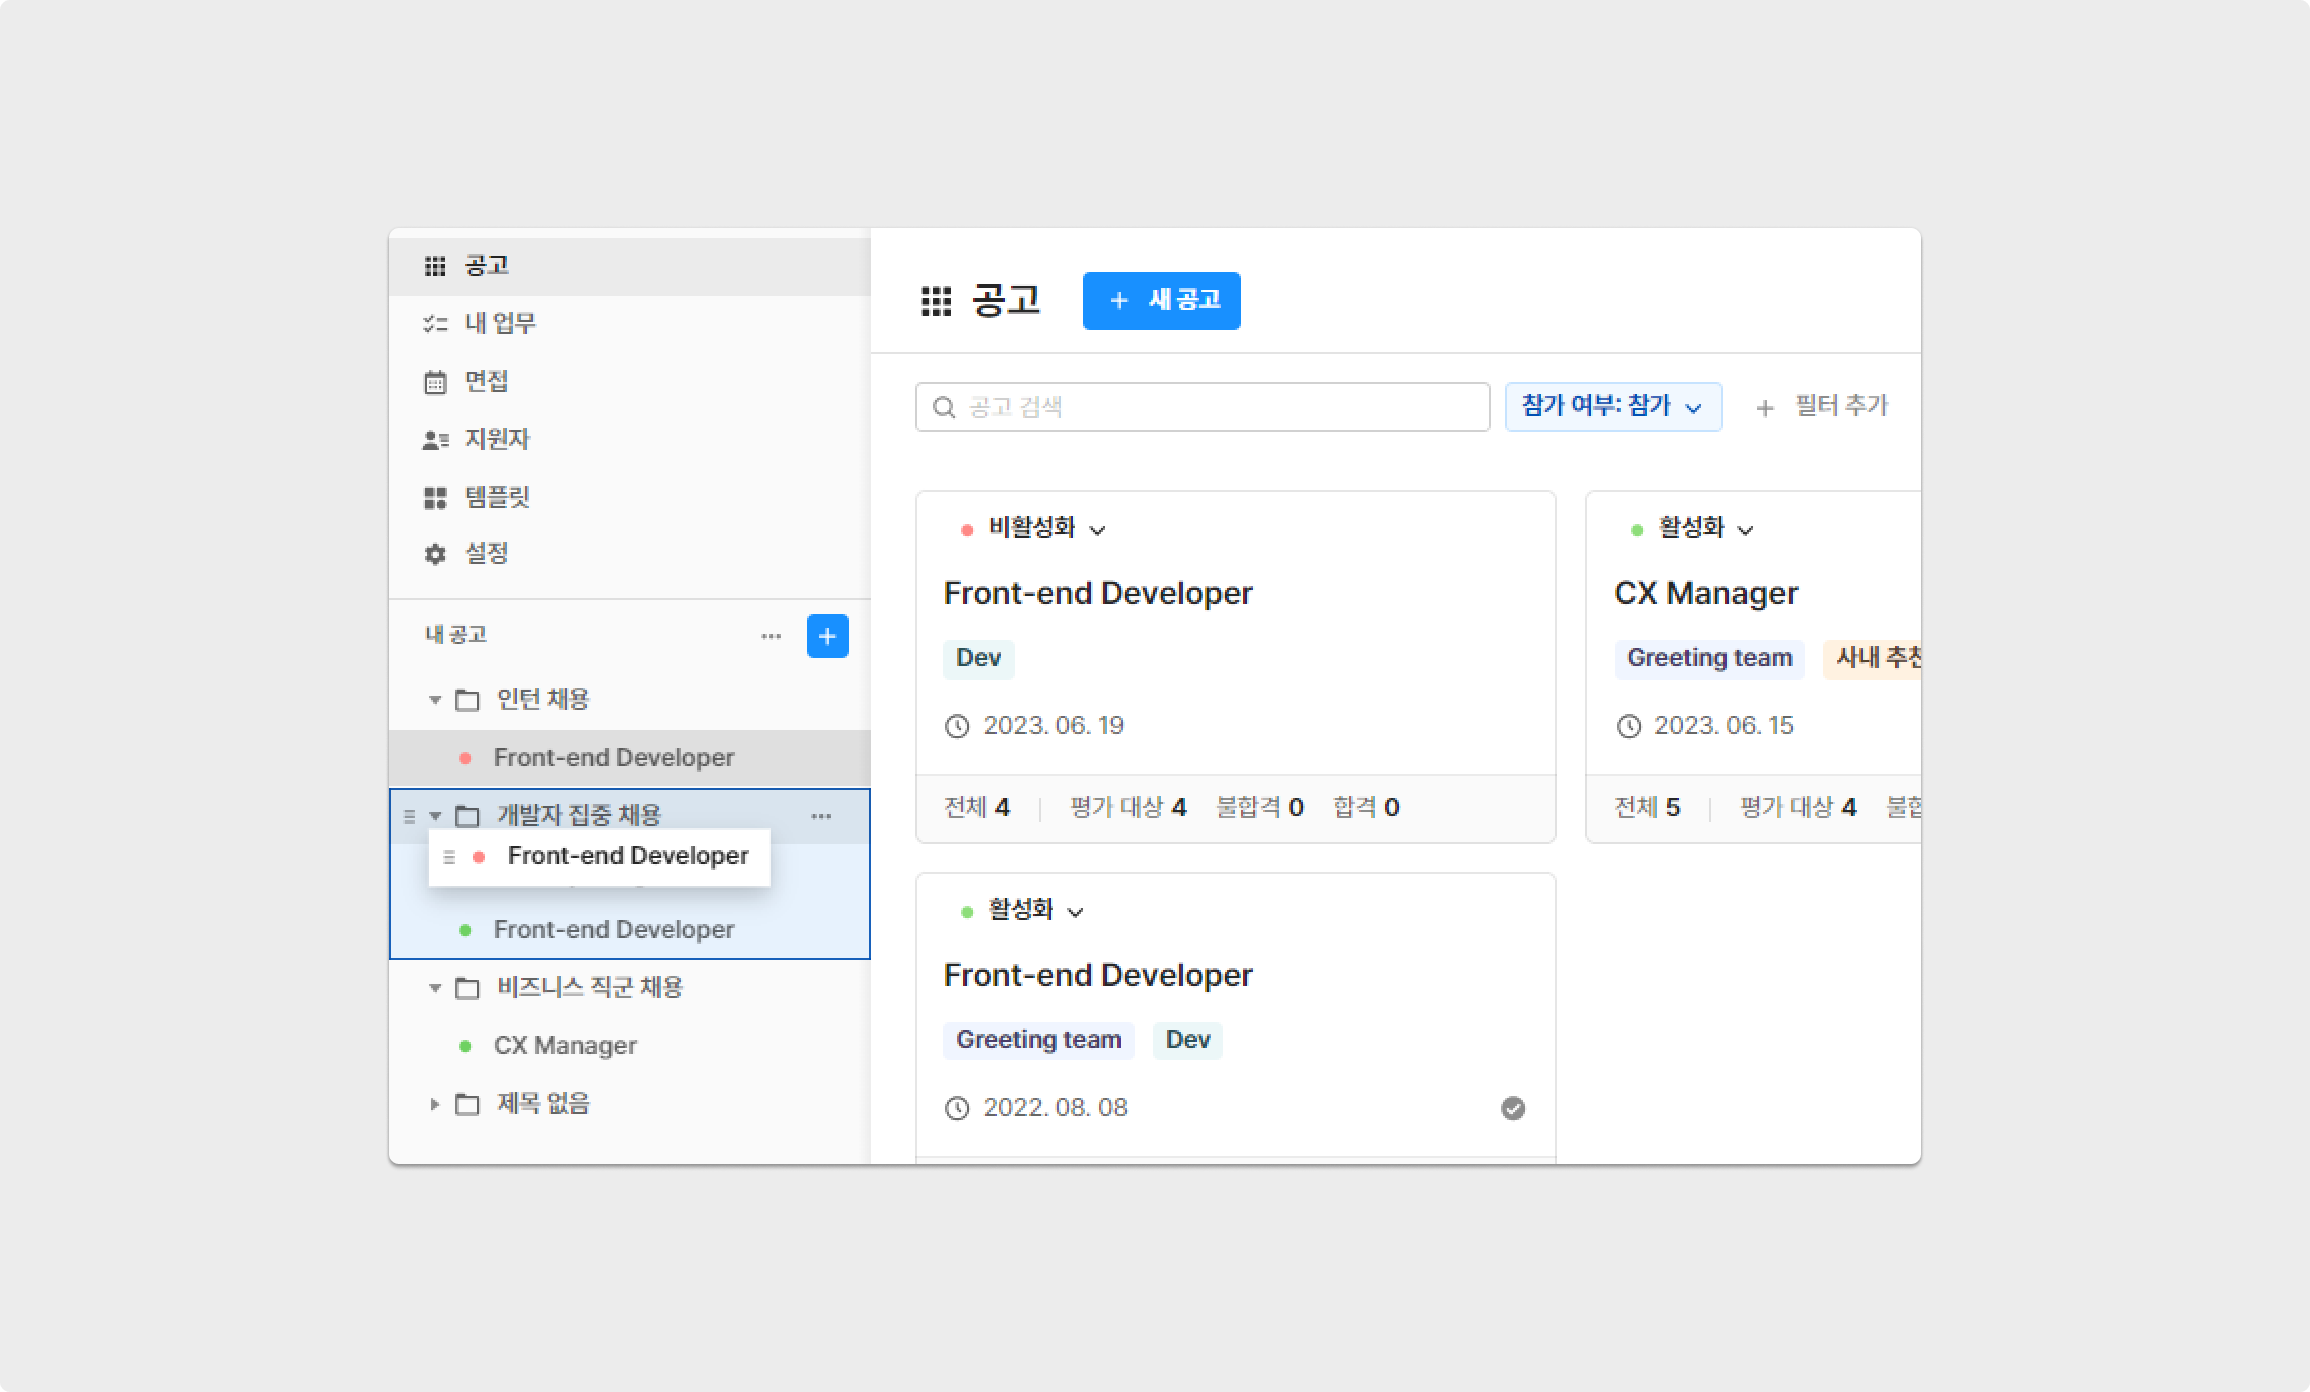Click the 지원자 people icon in sidebar
This screenshot has height=1392, width=2310.
tap(435, 440)
